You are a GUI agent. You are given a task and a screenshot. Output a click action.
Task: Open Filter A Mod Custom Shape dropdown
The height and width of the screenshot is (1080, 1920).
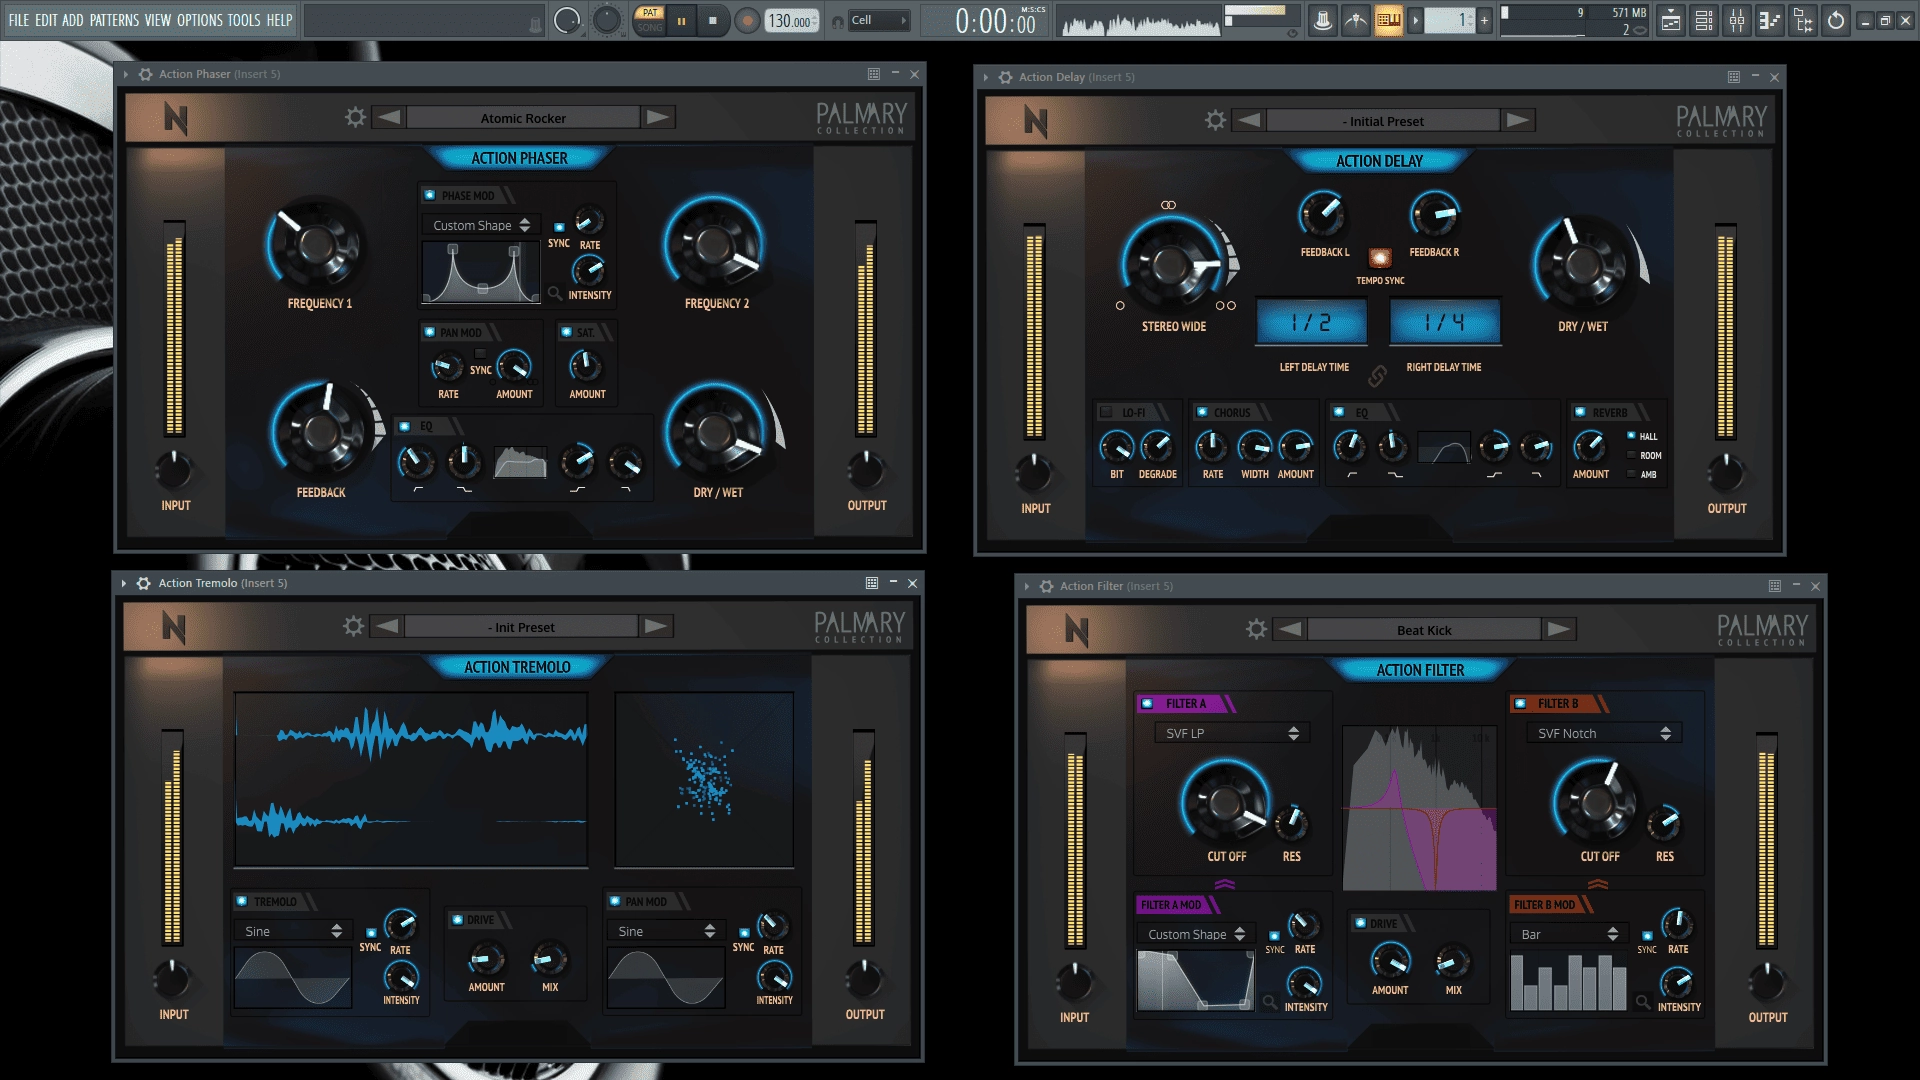click(x=1196, y=934)
